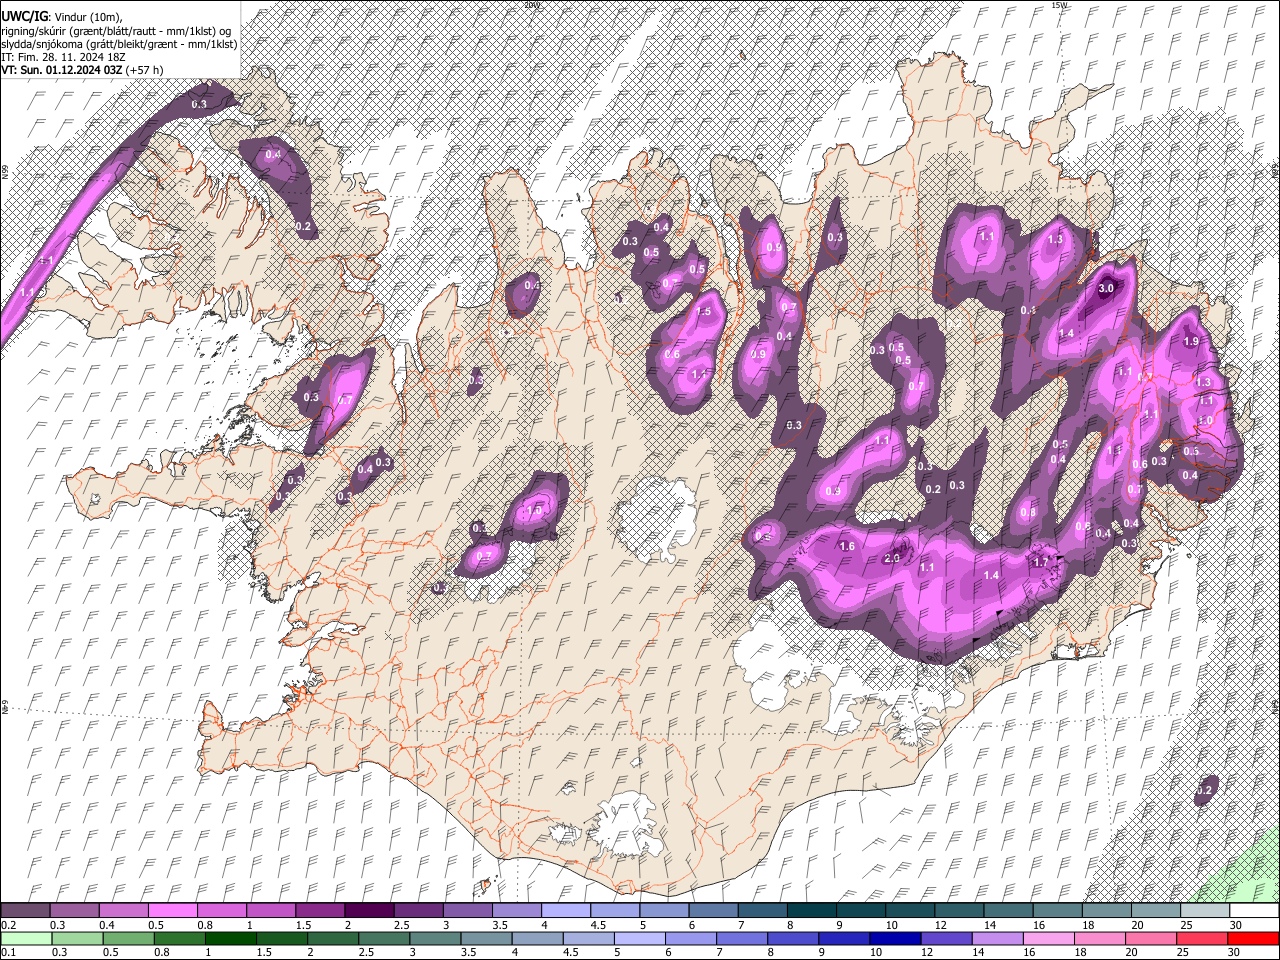Pick darkest purple upper swatch between 2 and 2.5
Screen dimensions: 1280x960
point(369,910)
